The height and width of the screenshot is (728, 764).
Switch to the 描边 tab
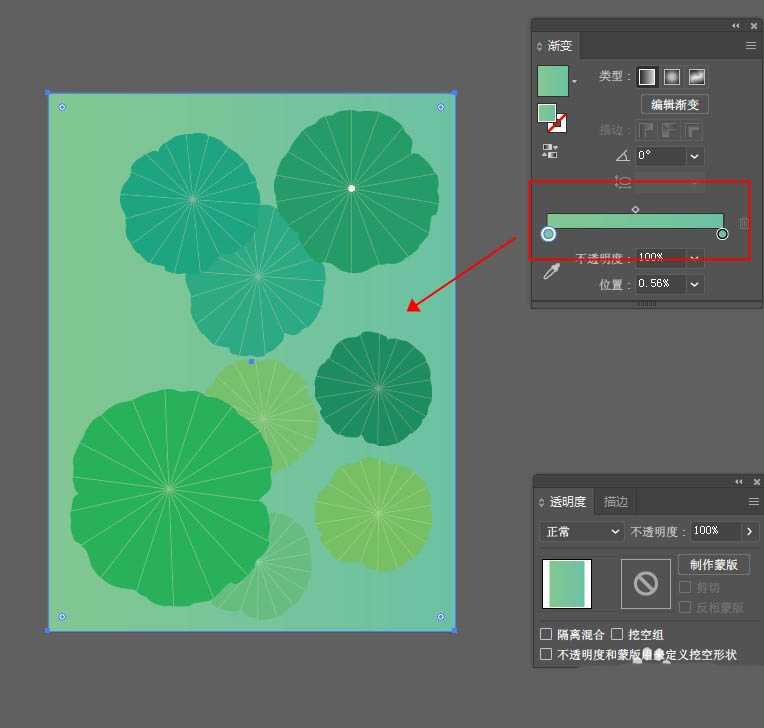pyautogui.click(x=616, y=502)
